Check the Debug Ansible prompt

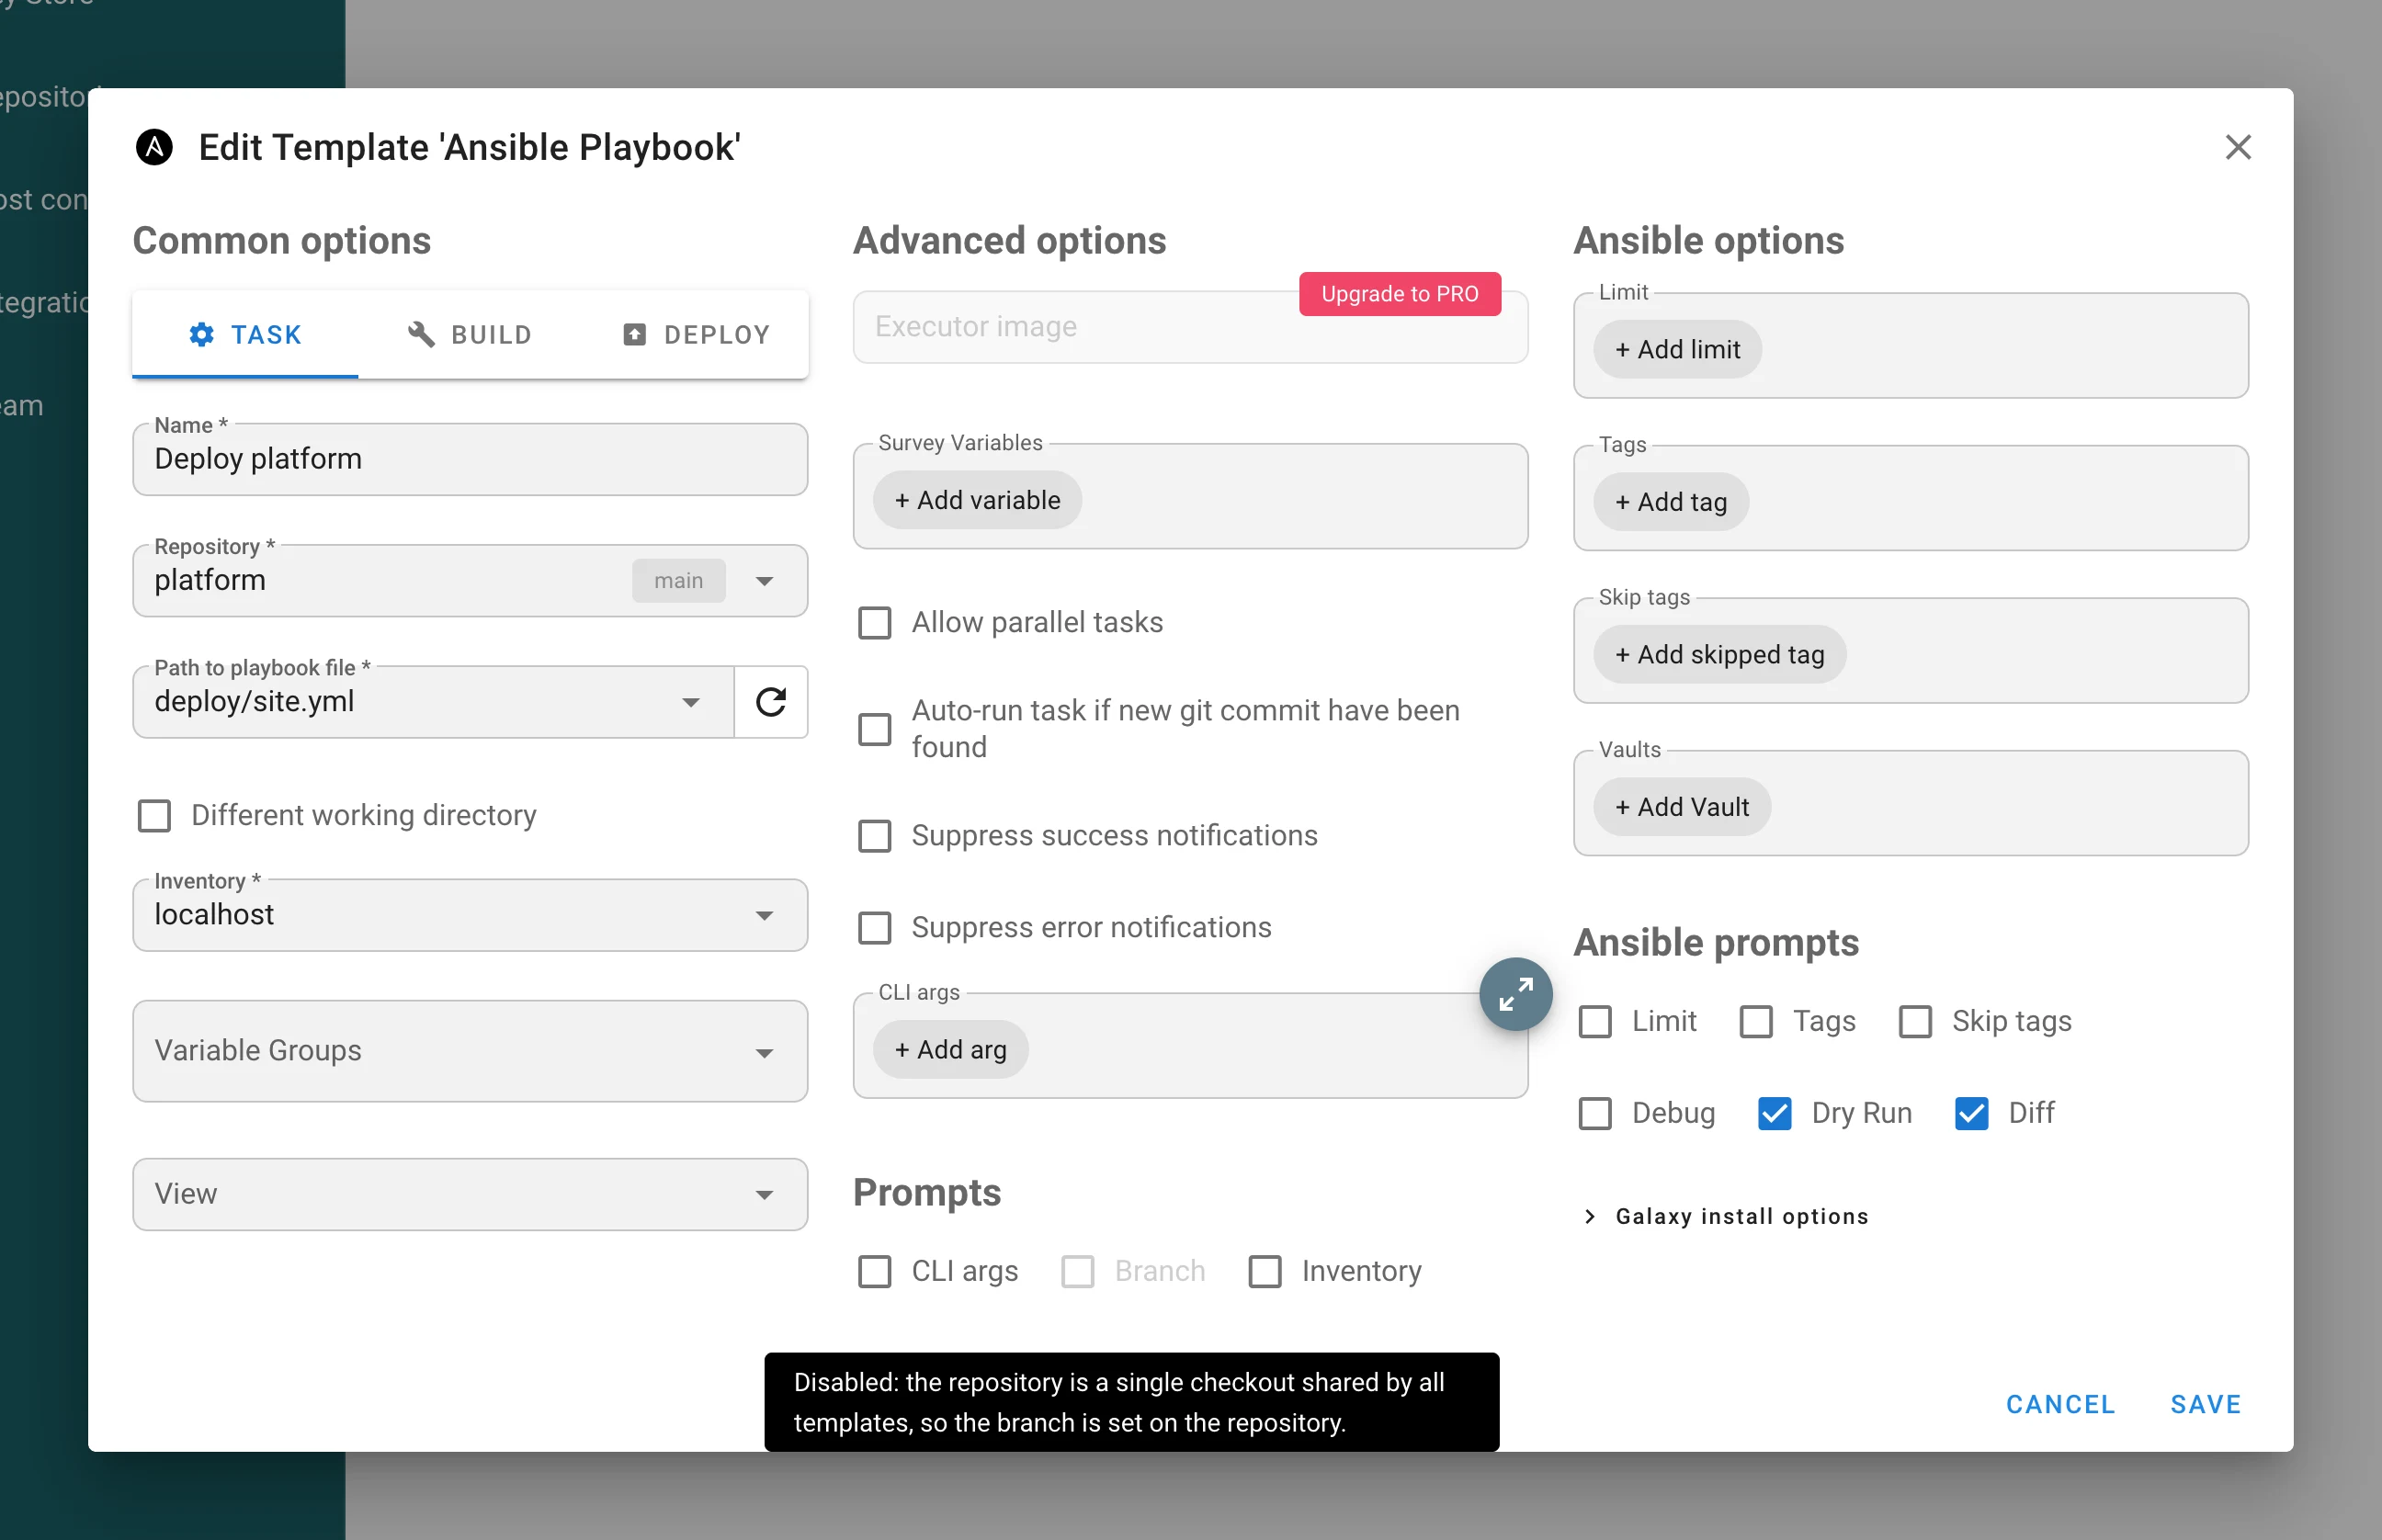pyautogui.click(x=1595, y=1113)
